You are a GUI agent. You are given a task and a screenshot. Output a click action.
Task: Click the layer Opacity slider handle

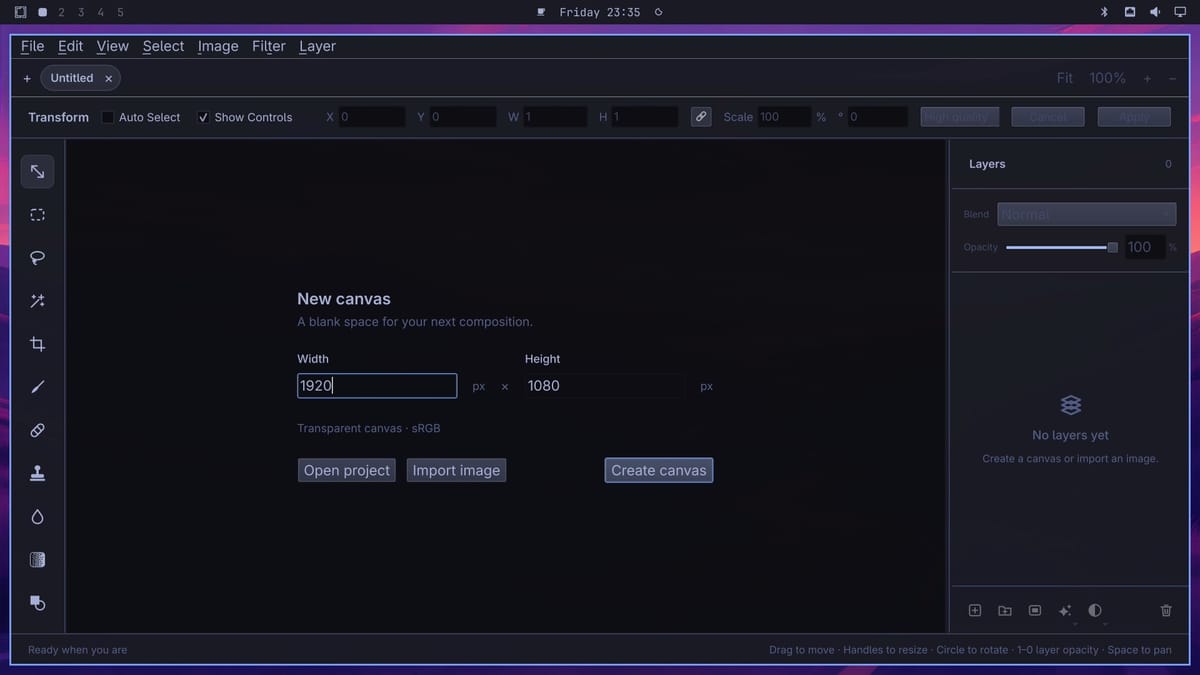[x=1112, y=247]
